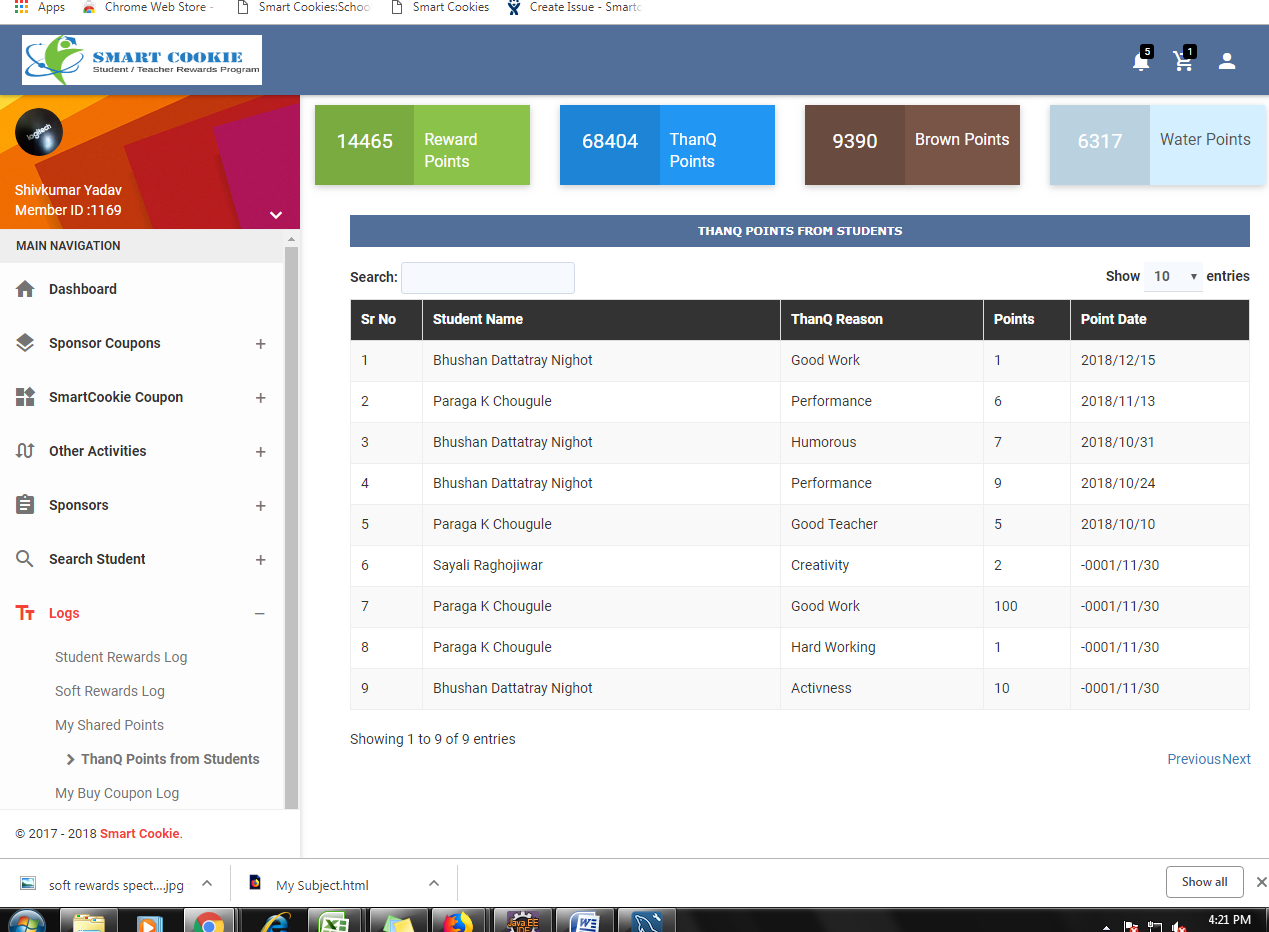The height and width of the screenshot is (932, 1269).
Task: Click Show all downloads button
Action: tap(1204, 882)
